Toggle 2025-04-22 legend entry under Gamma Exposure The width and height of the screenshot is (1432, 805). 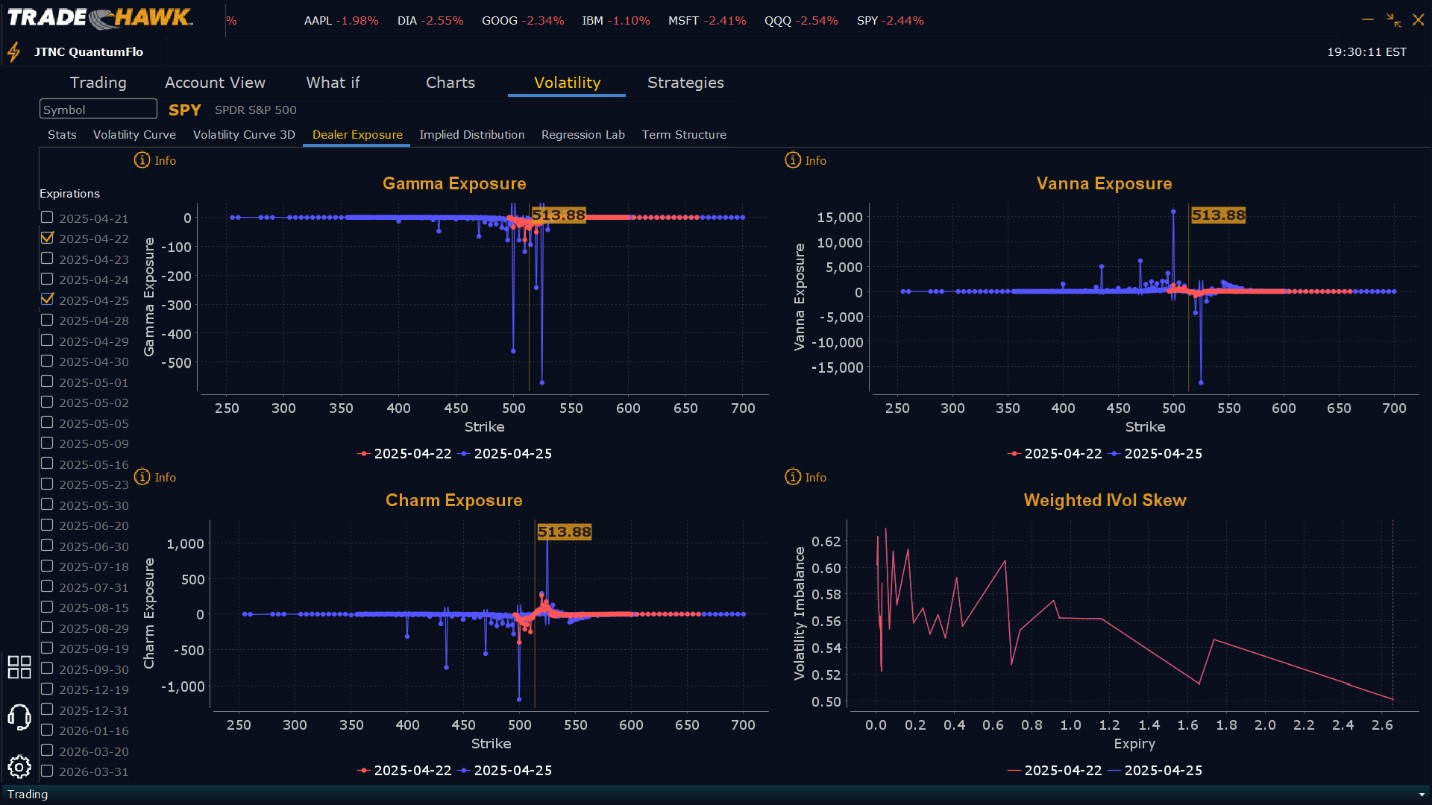pos(402,454)
